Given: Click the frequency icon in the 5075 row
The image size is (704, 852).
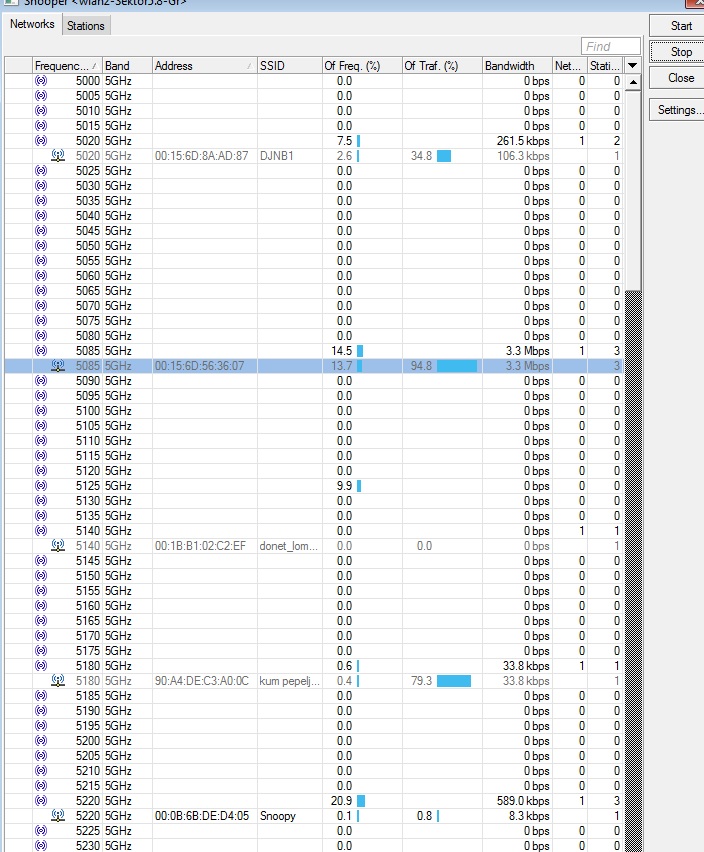Looking at the screenshot, I should [x=41, y=321].
